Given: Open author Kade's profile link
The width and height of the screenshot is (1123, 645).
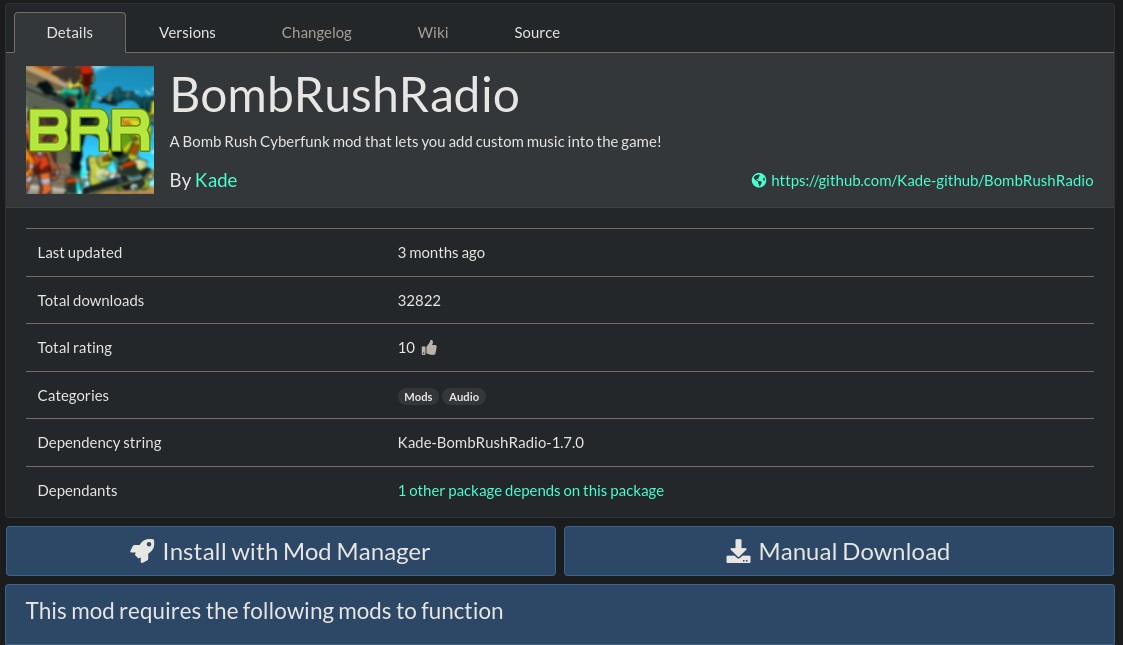Looking at the screenshot, I should [216, 180].
